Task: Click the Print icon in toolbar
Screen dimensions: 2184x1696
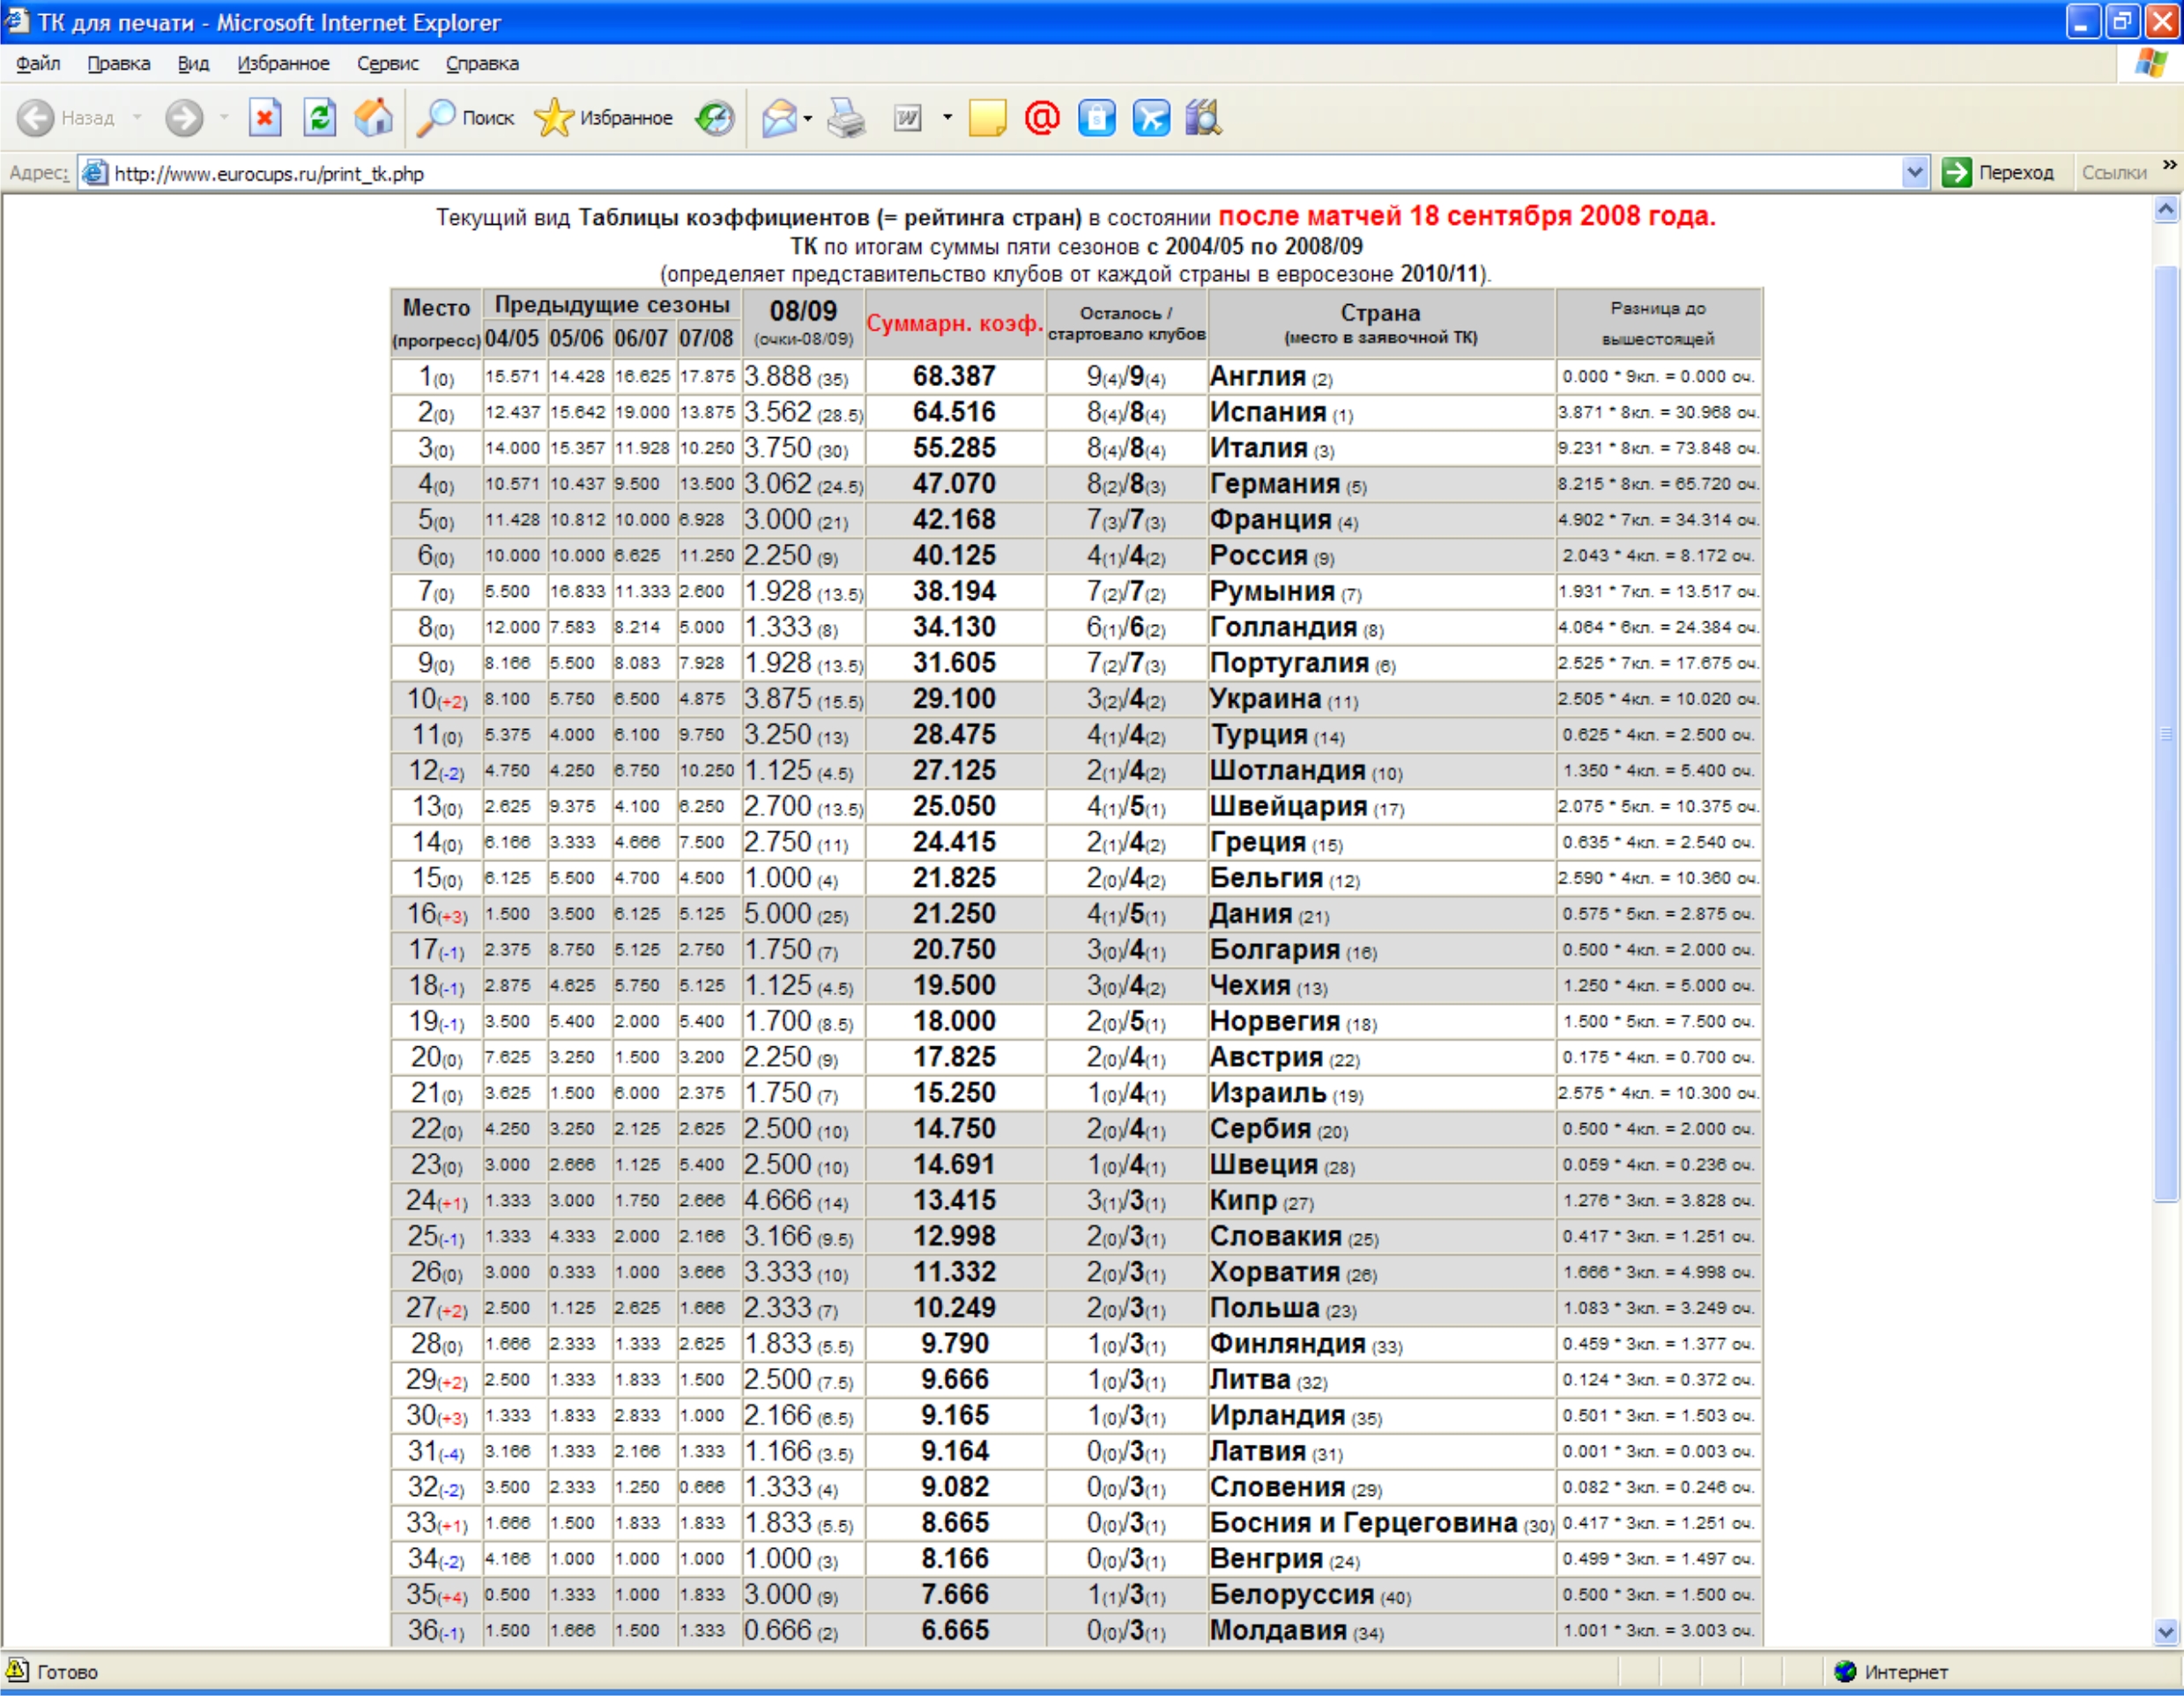Action: click(846, 118)
